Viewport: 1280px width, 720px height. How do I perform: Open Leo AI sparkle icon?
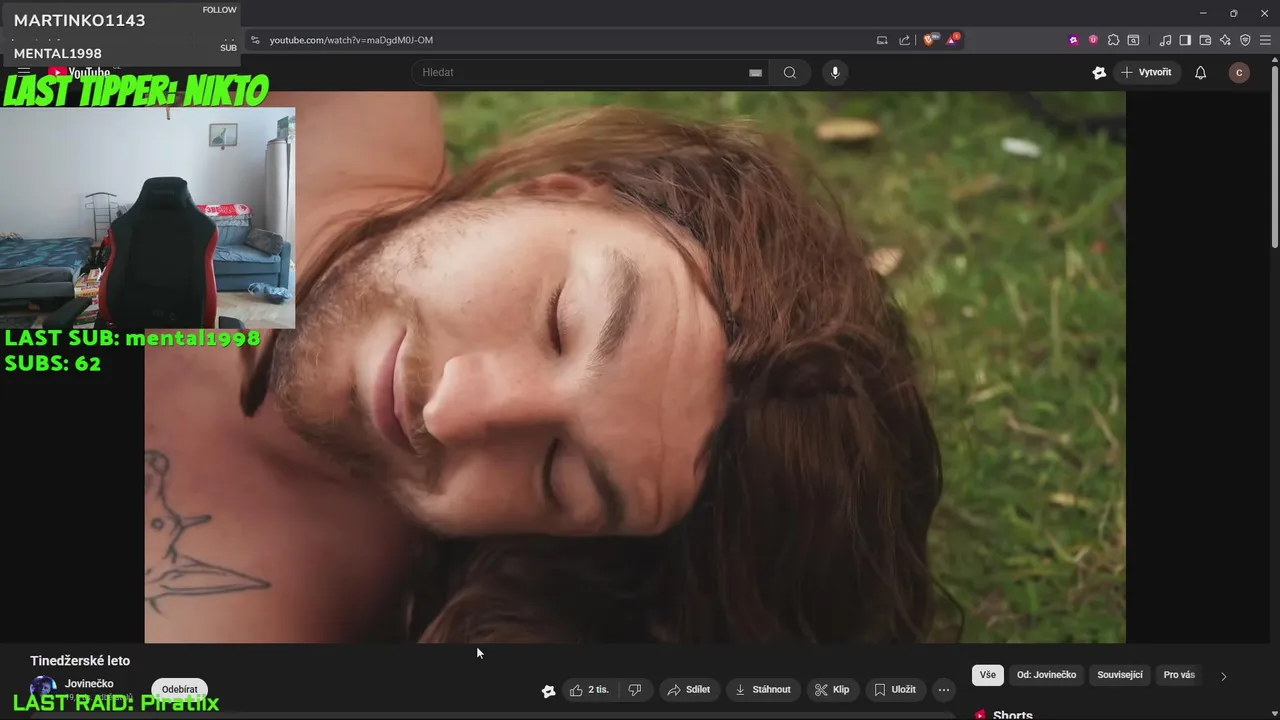tap(1225, 40)
